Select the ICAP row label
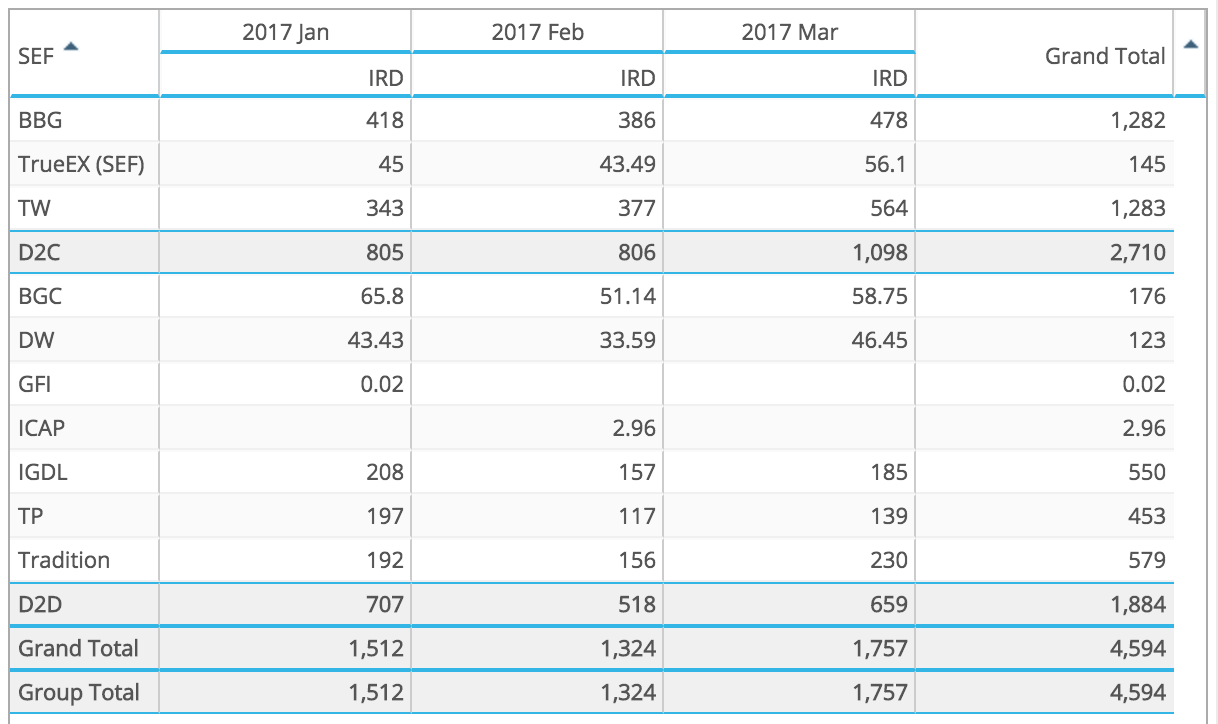Screen dimensions: 1218x724 [x=42, y=428]
